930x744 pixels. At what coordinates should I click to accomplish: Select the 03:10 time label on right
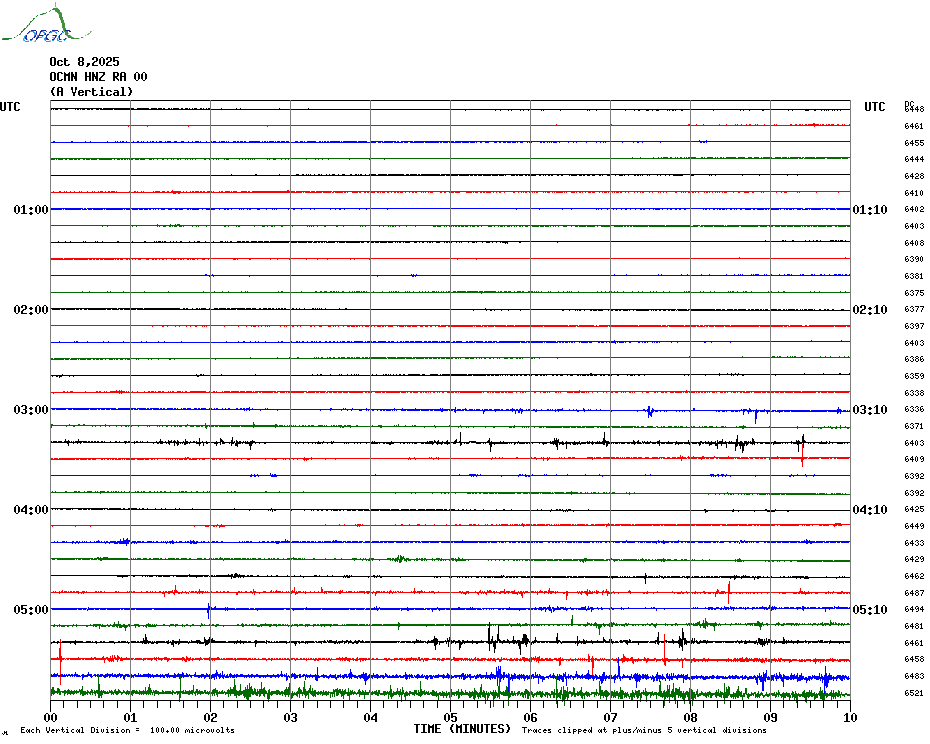[x=869, y=410]
